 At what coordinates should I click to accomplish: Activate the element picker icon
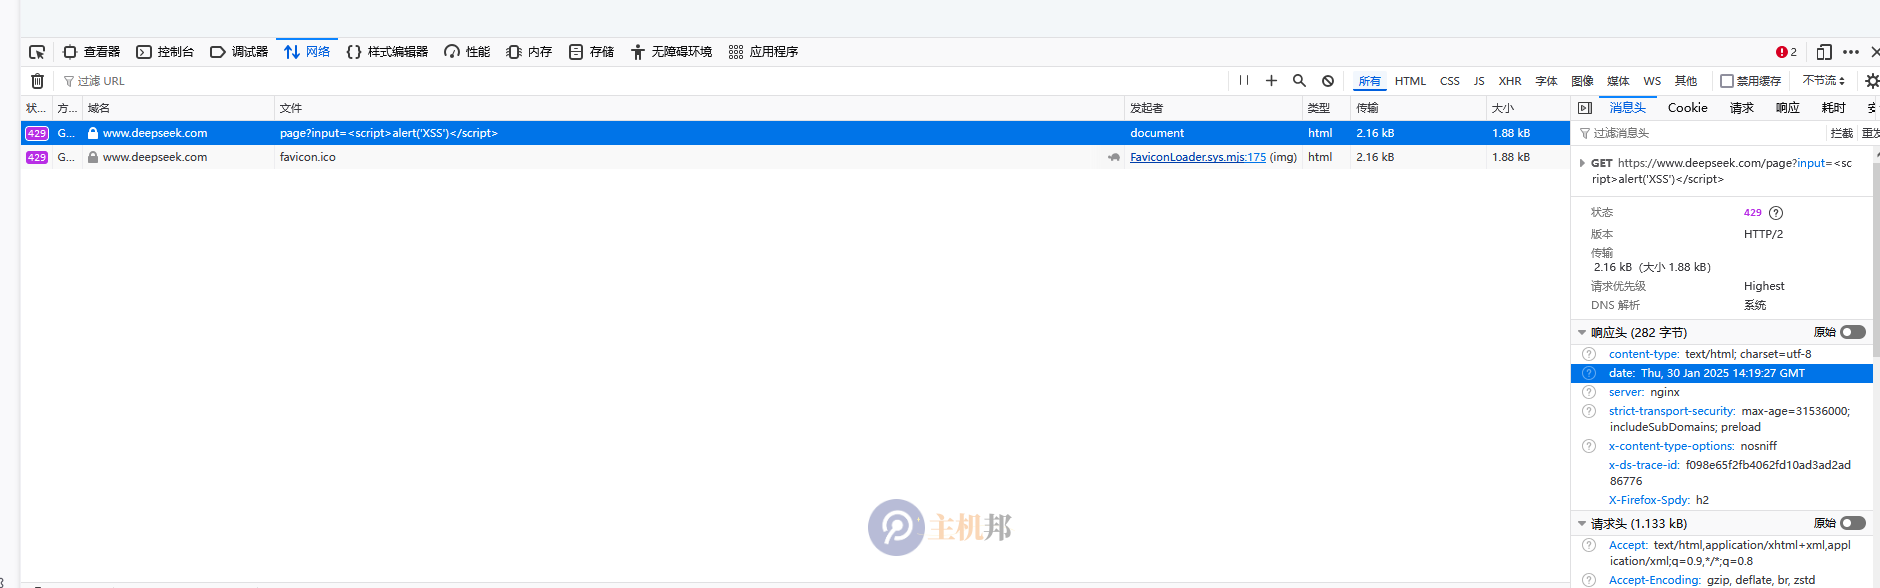(x=37, y=52)
